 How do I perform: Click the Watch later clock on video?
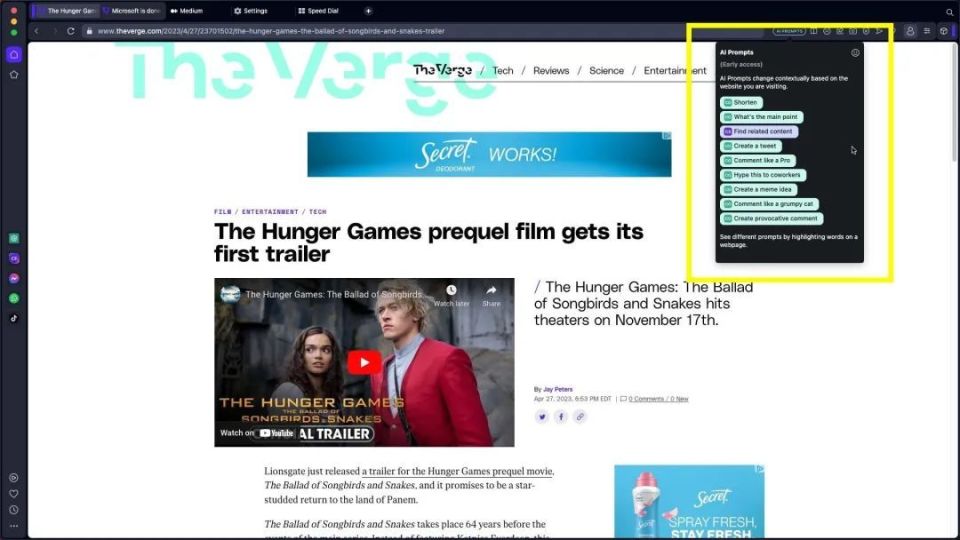[x=451, y=295]
